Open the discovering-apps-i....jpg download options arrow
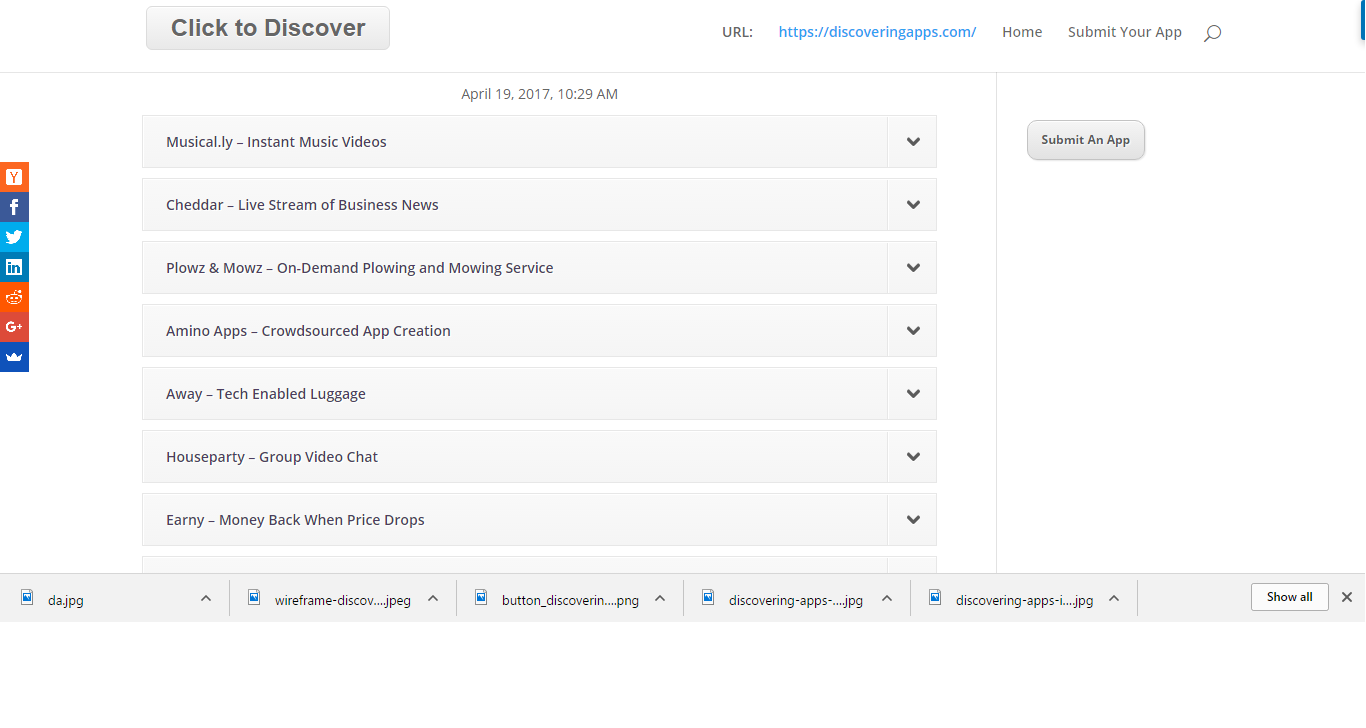The height and width of the screenshot is (728, 1366). (x=1114, y=598)
